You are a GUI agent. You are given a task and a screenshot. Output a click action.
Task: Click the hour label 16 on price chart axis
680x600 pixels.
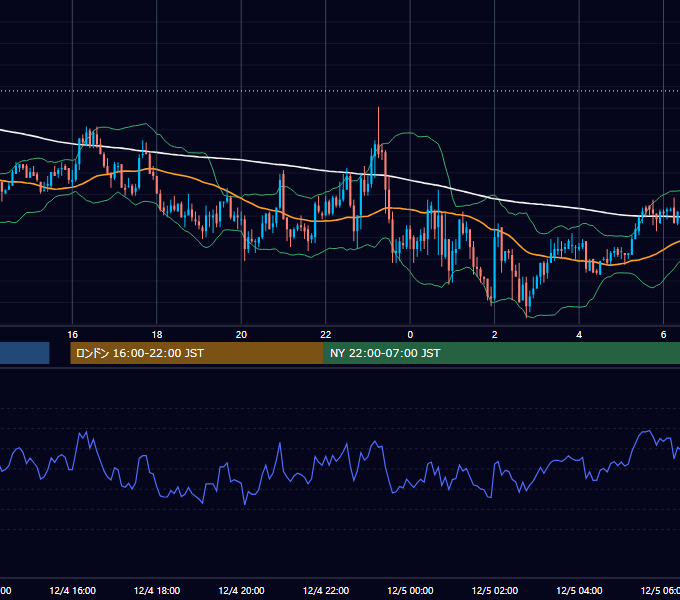pyautogui.click(x=72, y=335)
